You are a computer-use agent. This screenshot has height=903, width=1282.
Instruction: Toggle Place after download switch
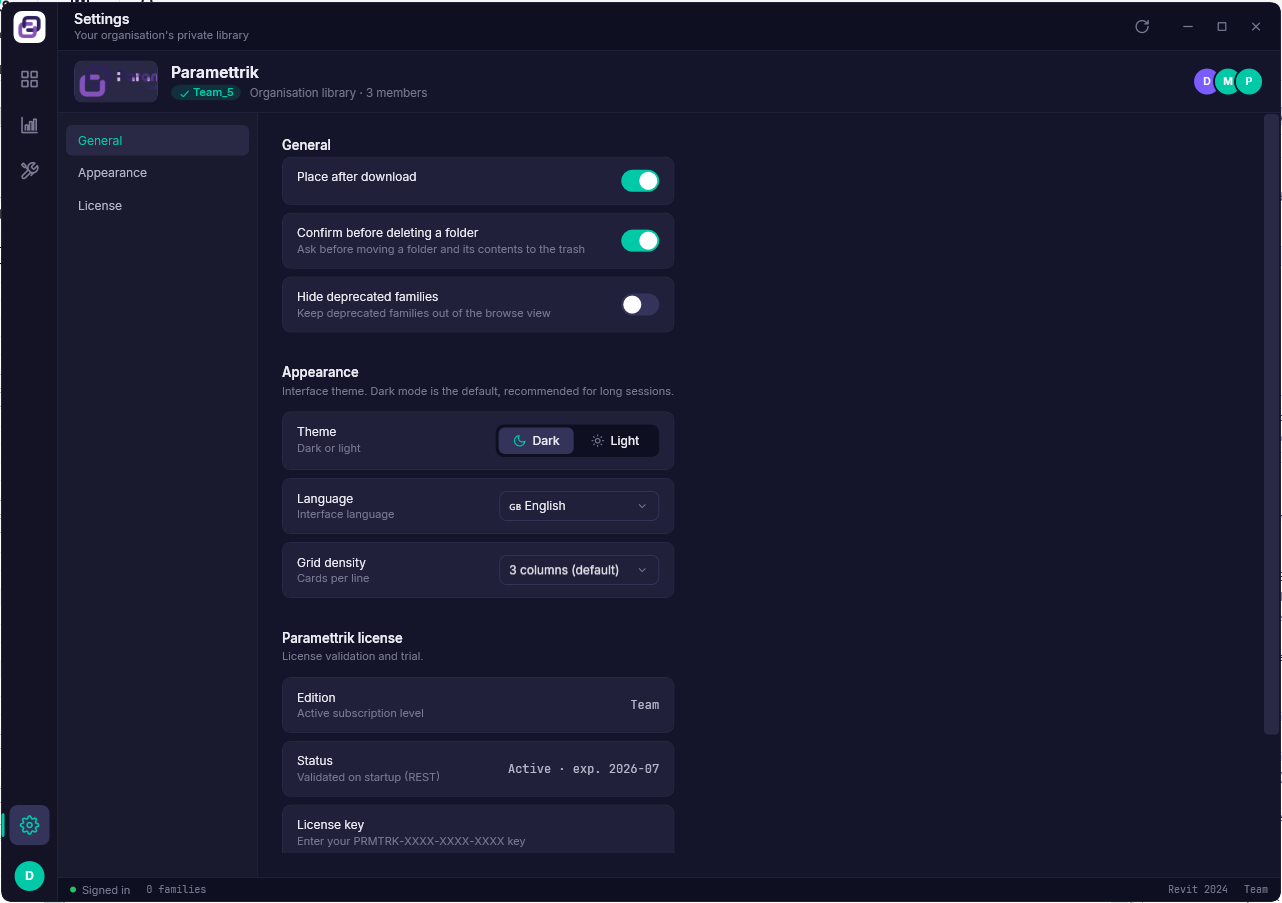(x=640, y=181)
